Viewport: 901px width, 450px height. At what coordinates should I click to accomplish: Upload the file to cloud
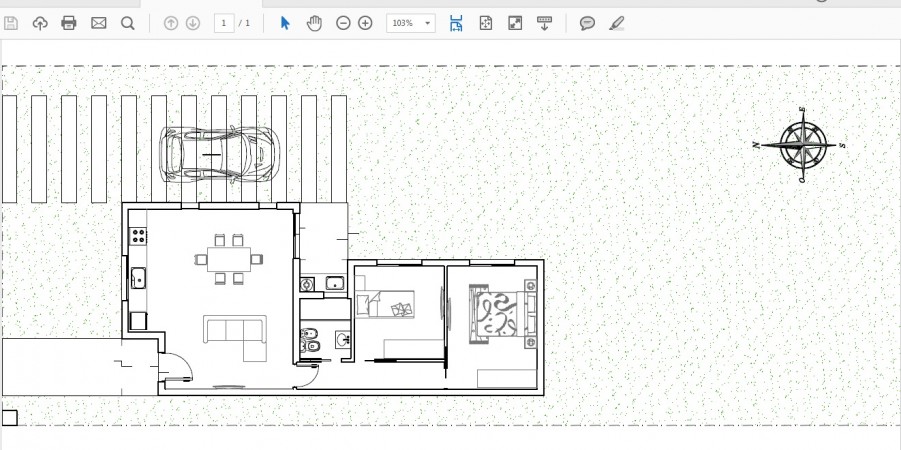coord(40,23)
